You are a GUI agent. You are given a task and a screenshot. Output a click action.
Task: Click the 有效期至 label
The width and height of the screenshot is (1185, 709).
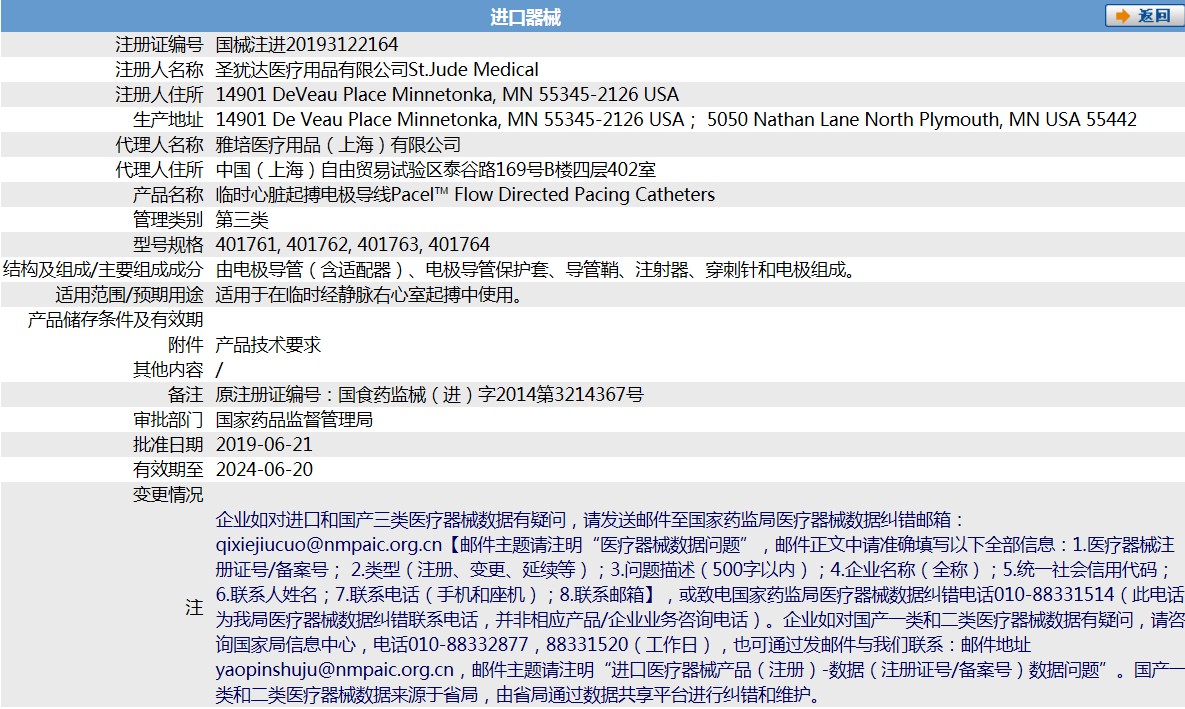169,469
